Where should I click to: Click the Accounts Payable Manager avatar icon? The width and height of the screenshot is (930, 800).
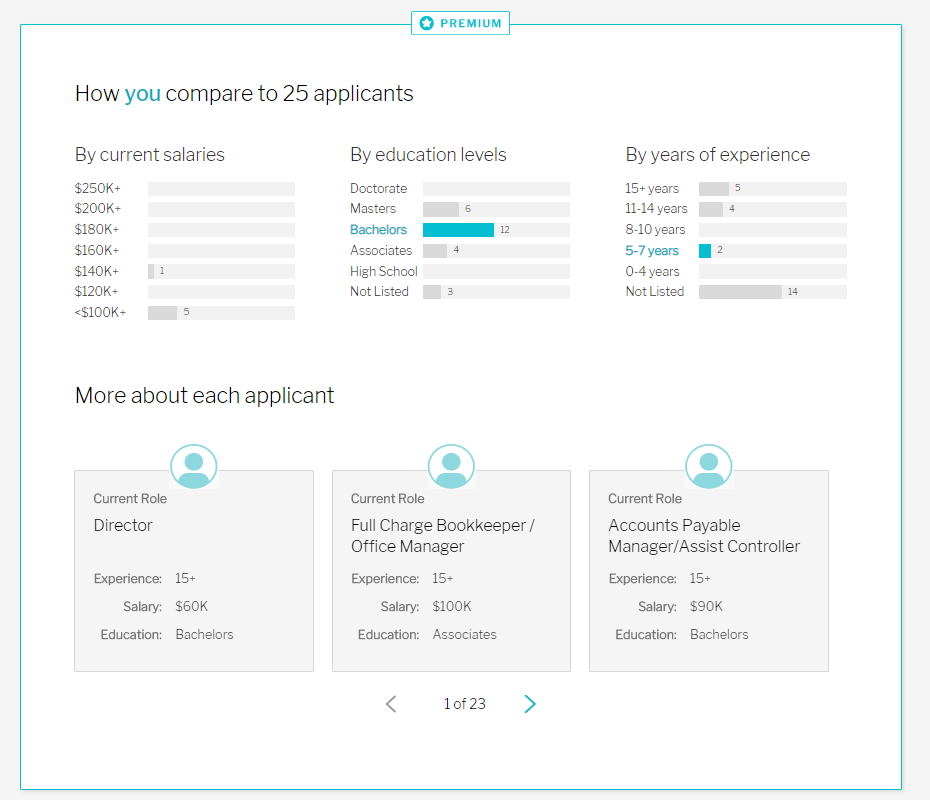[x=709, y=467]
